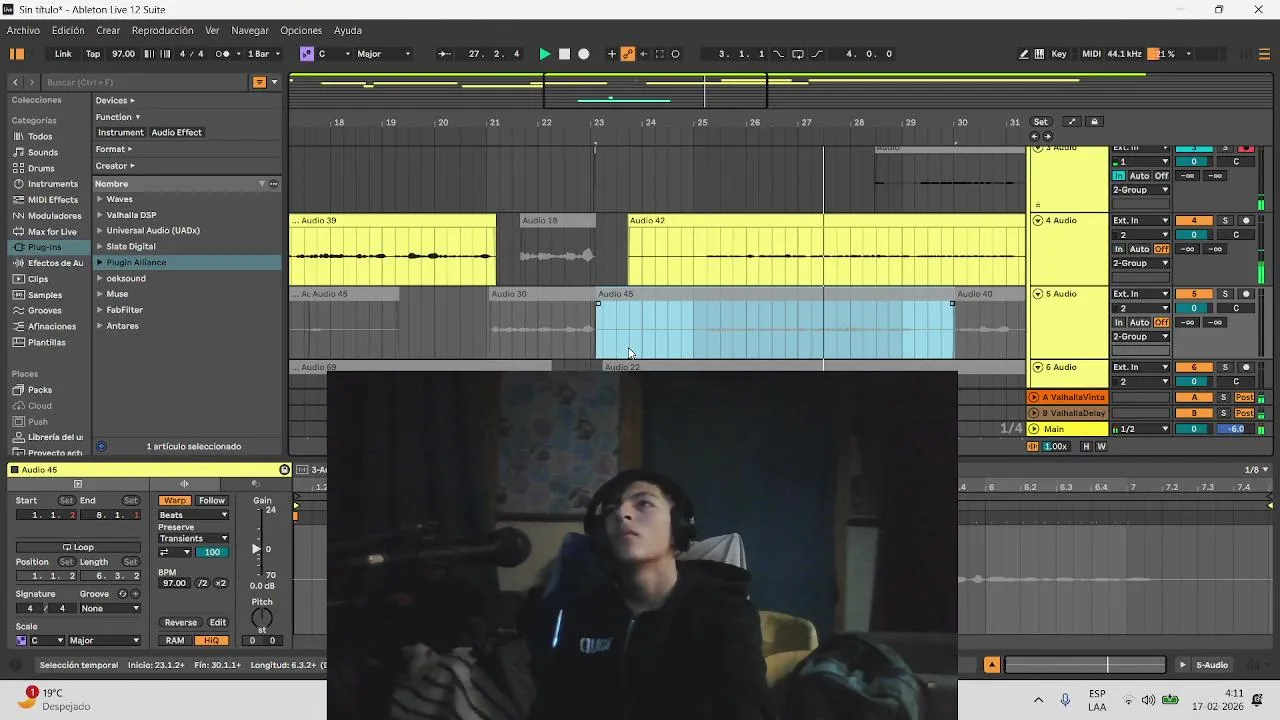Deactivate track 5 with its orange number button
The height and width of the screenshot is (720, 1280).
(x=1194, y=294)
